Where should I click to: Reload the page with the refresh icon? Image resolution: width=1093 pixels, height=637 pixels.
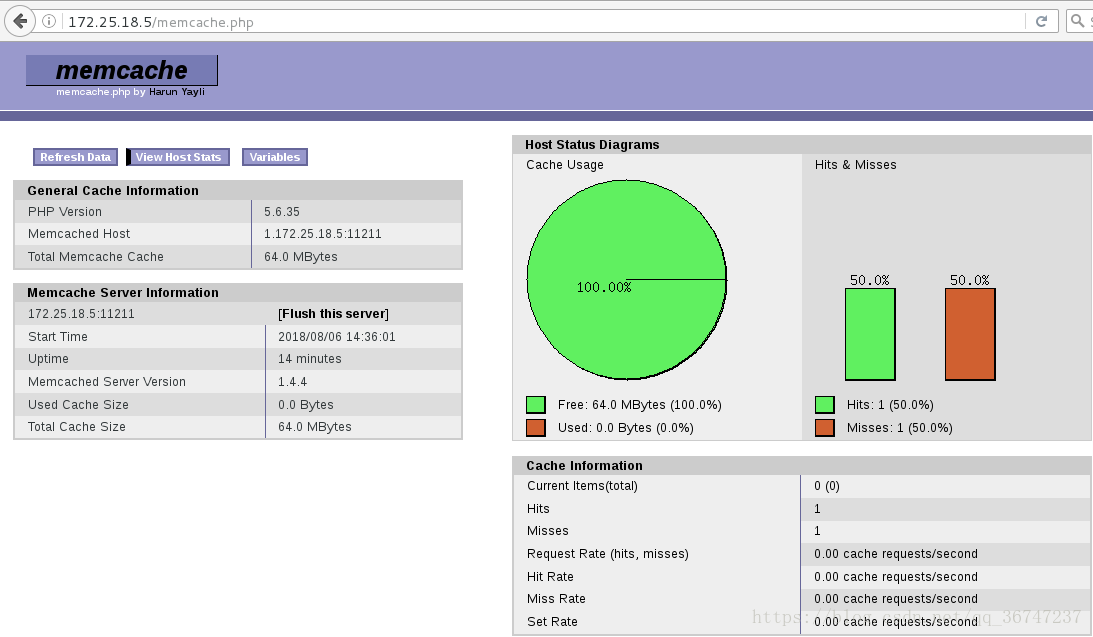pos(1041,21)
